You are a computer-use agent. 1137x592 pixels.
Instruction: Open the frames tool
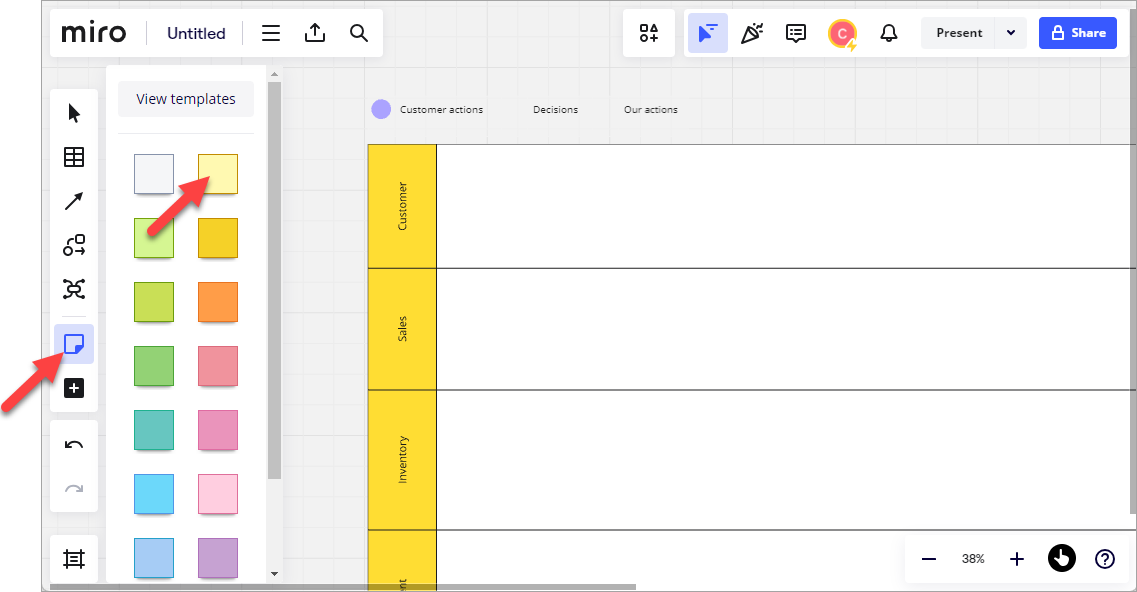tap(74, 559)
